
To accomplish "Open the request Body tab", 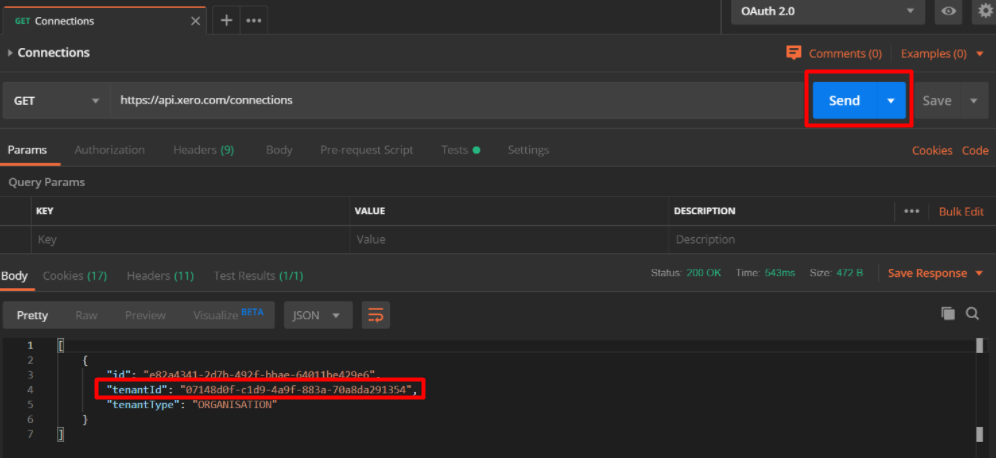I will coord(279,150).
